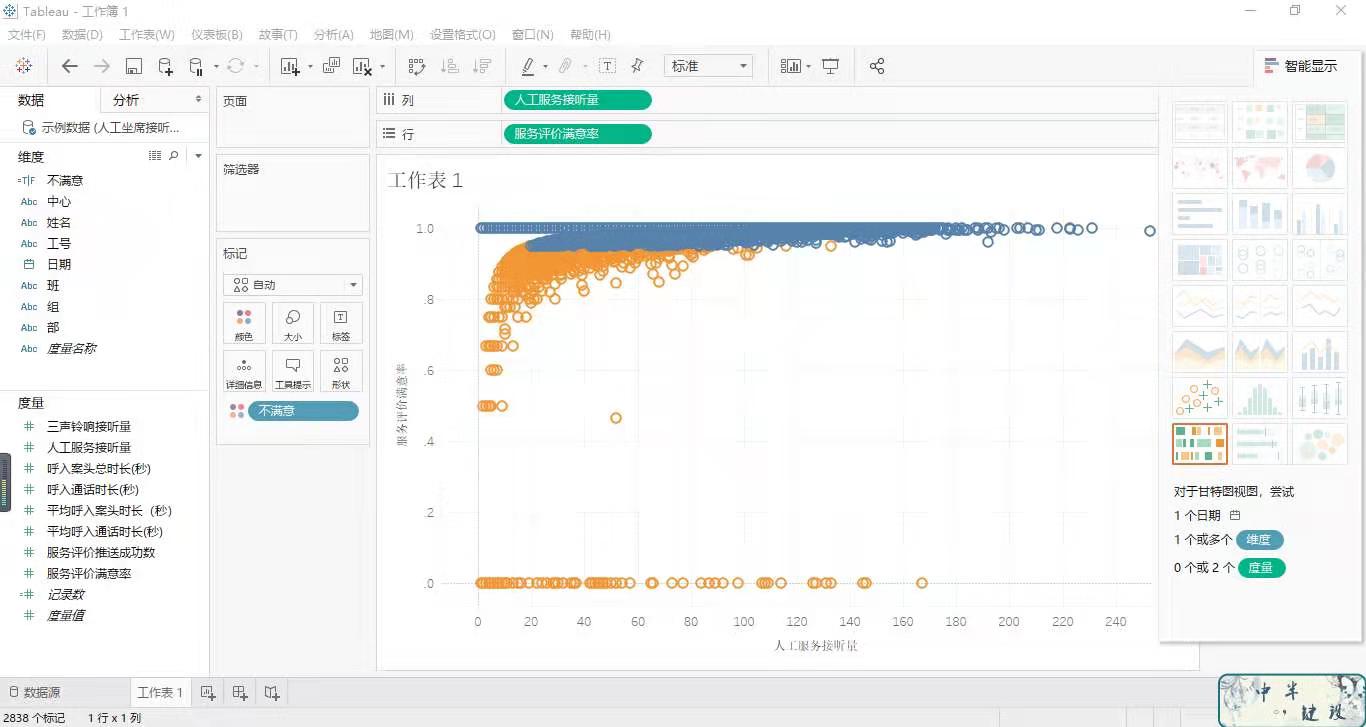Click the 工具提示 button in marks card

(293, 370)
